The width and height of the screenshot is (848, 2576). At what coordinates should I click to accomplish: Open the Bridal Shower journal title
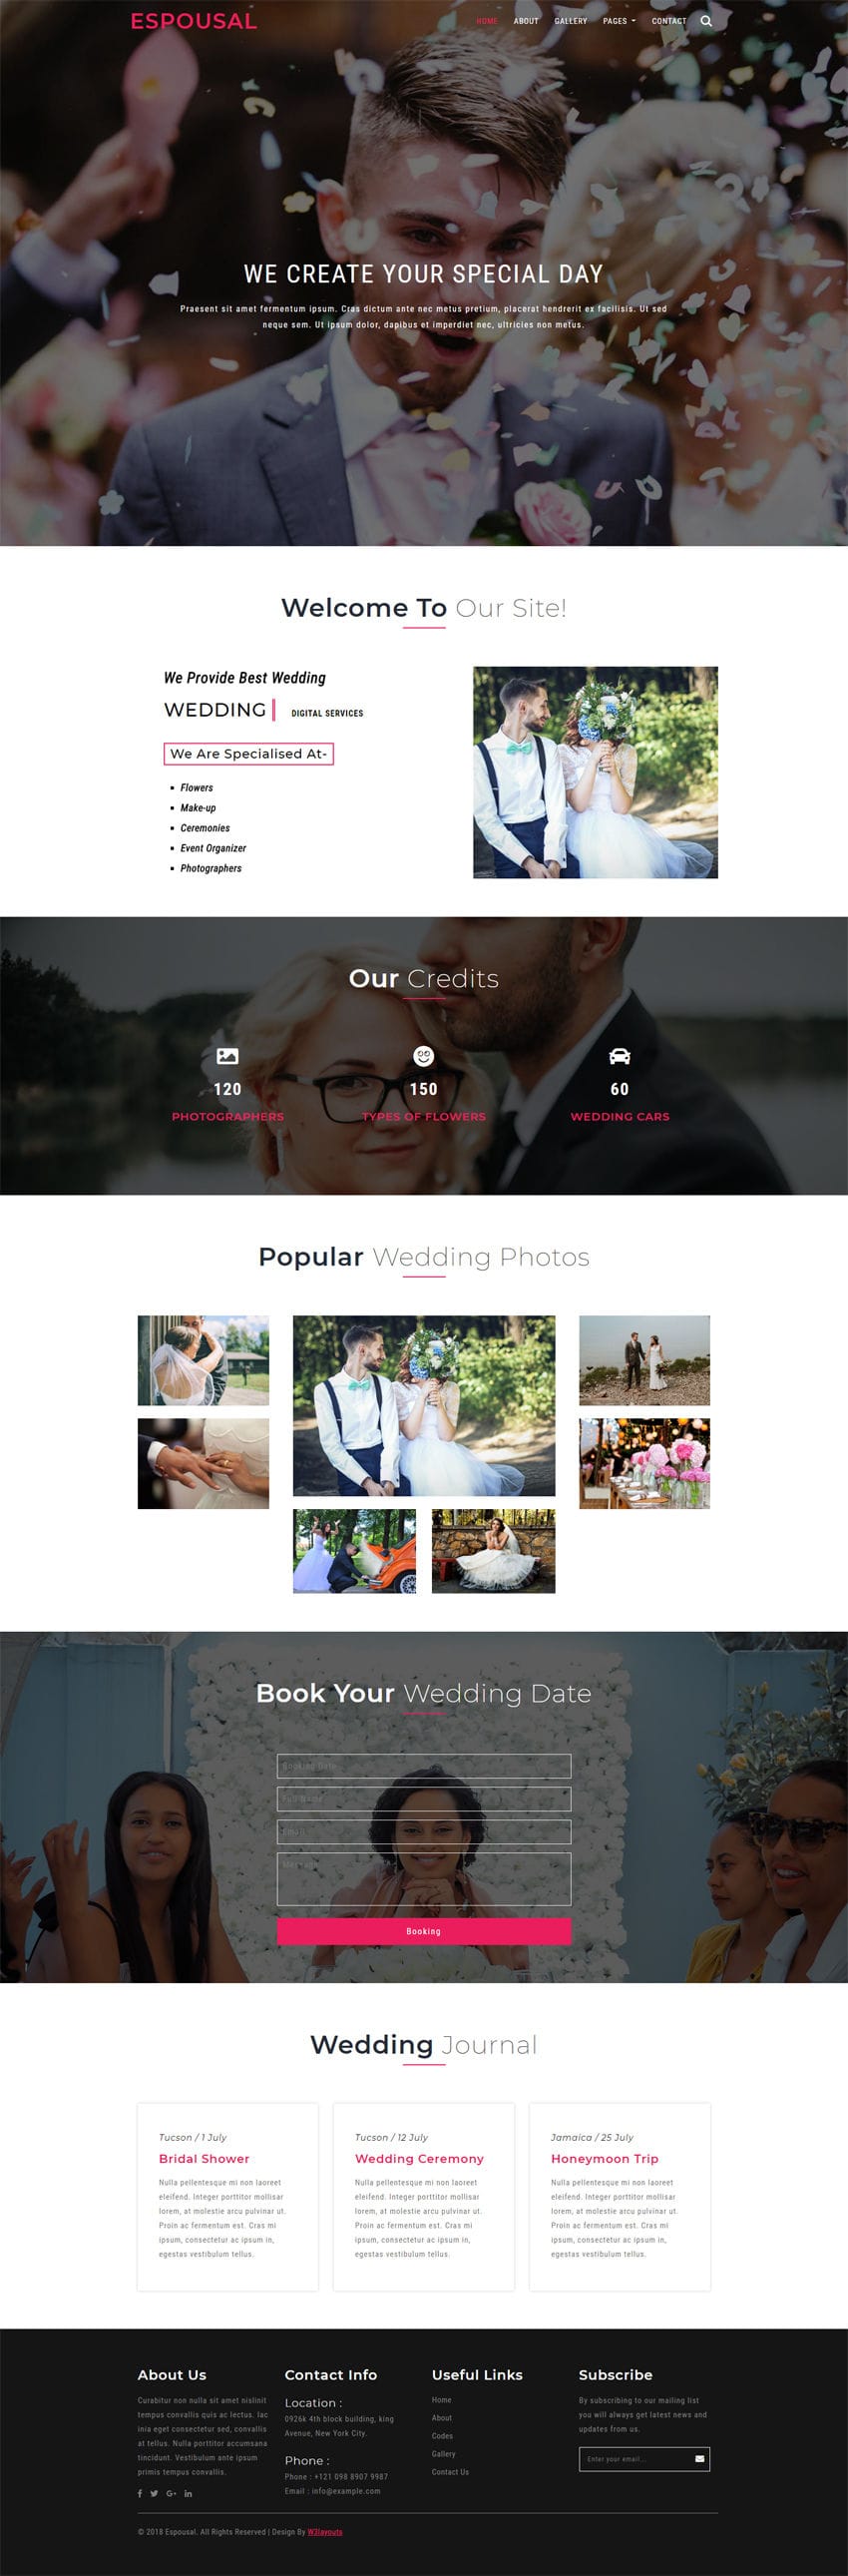click(x=204, y=2158)
